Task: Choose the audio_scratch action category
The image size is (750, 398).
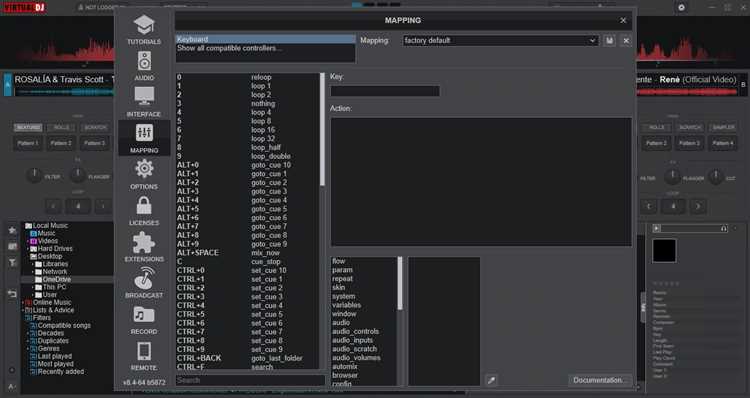Action: click(354, 349)
